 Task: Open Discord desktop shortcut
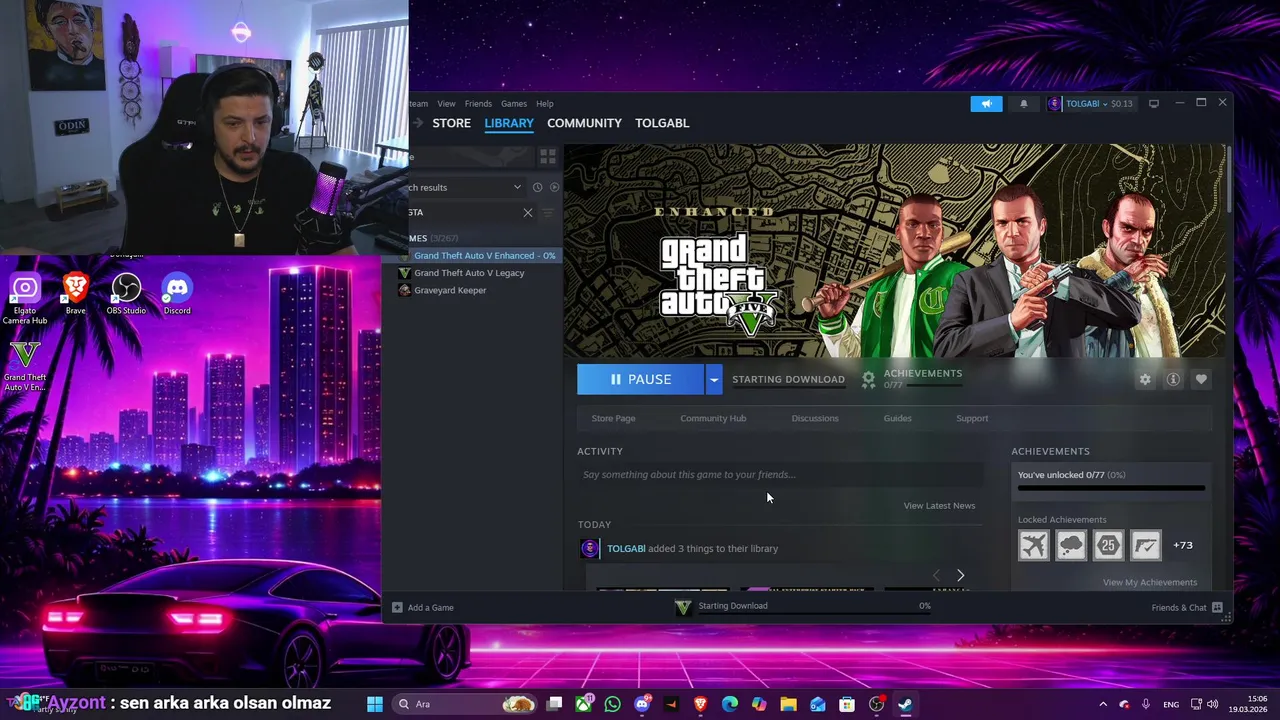pos(177,295)
